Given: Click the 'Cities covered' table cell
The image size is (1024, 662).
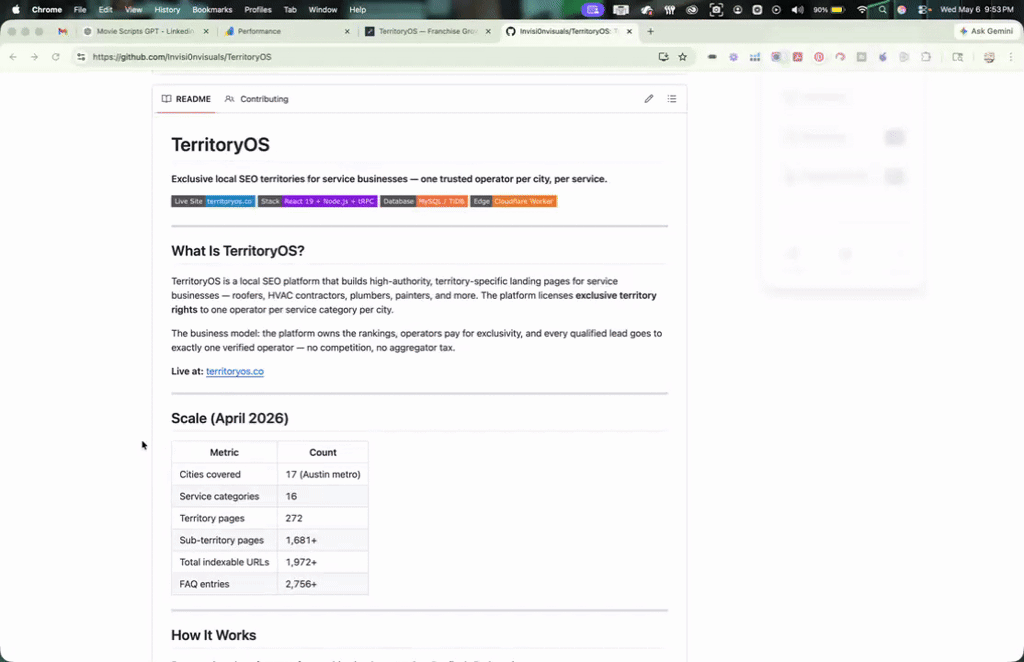Looking at the screenshot, I should point(225,474).
